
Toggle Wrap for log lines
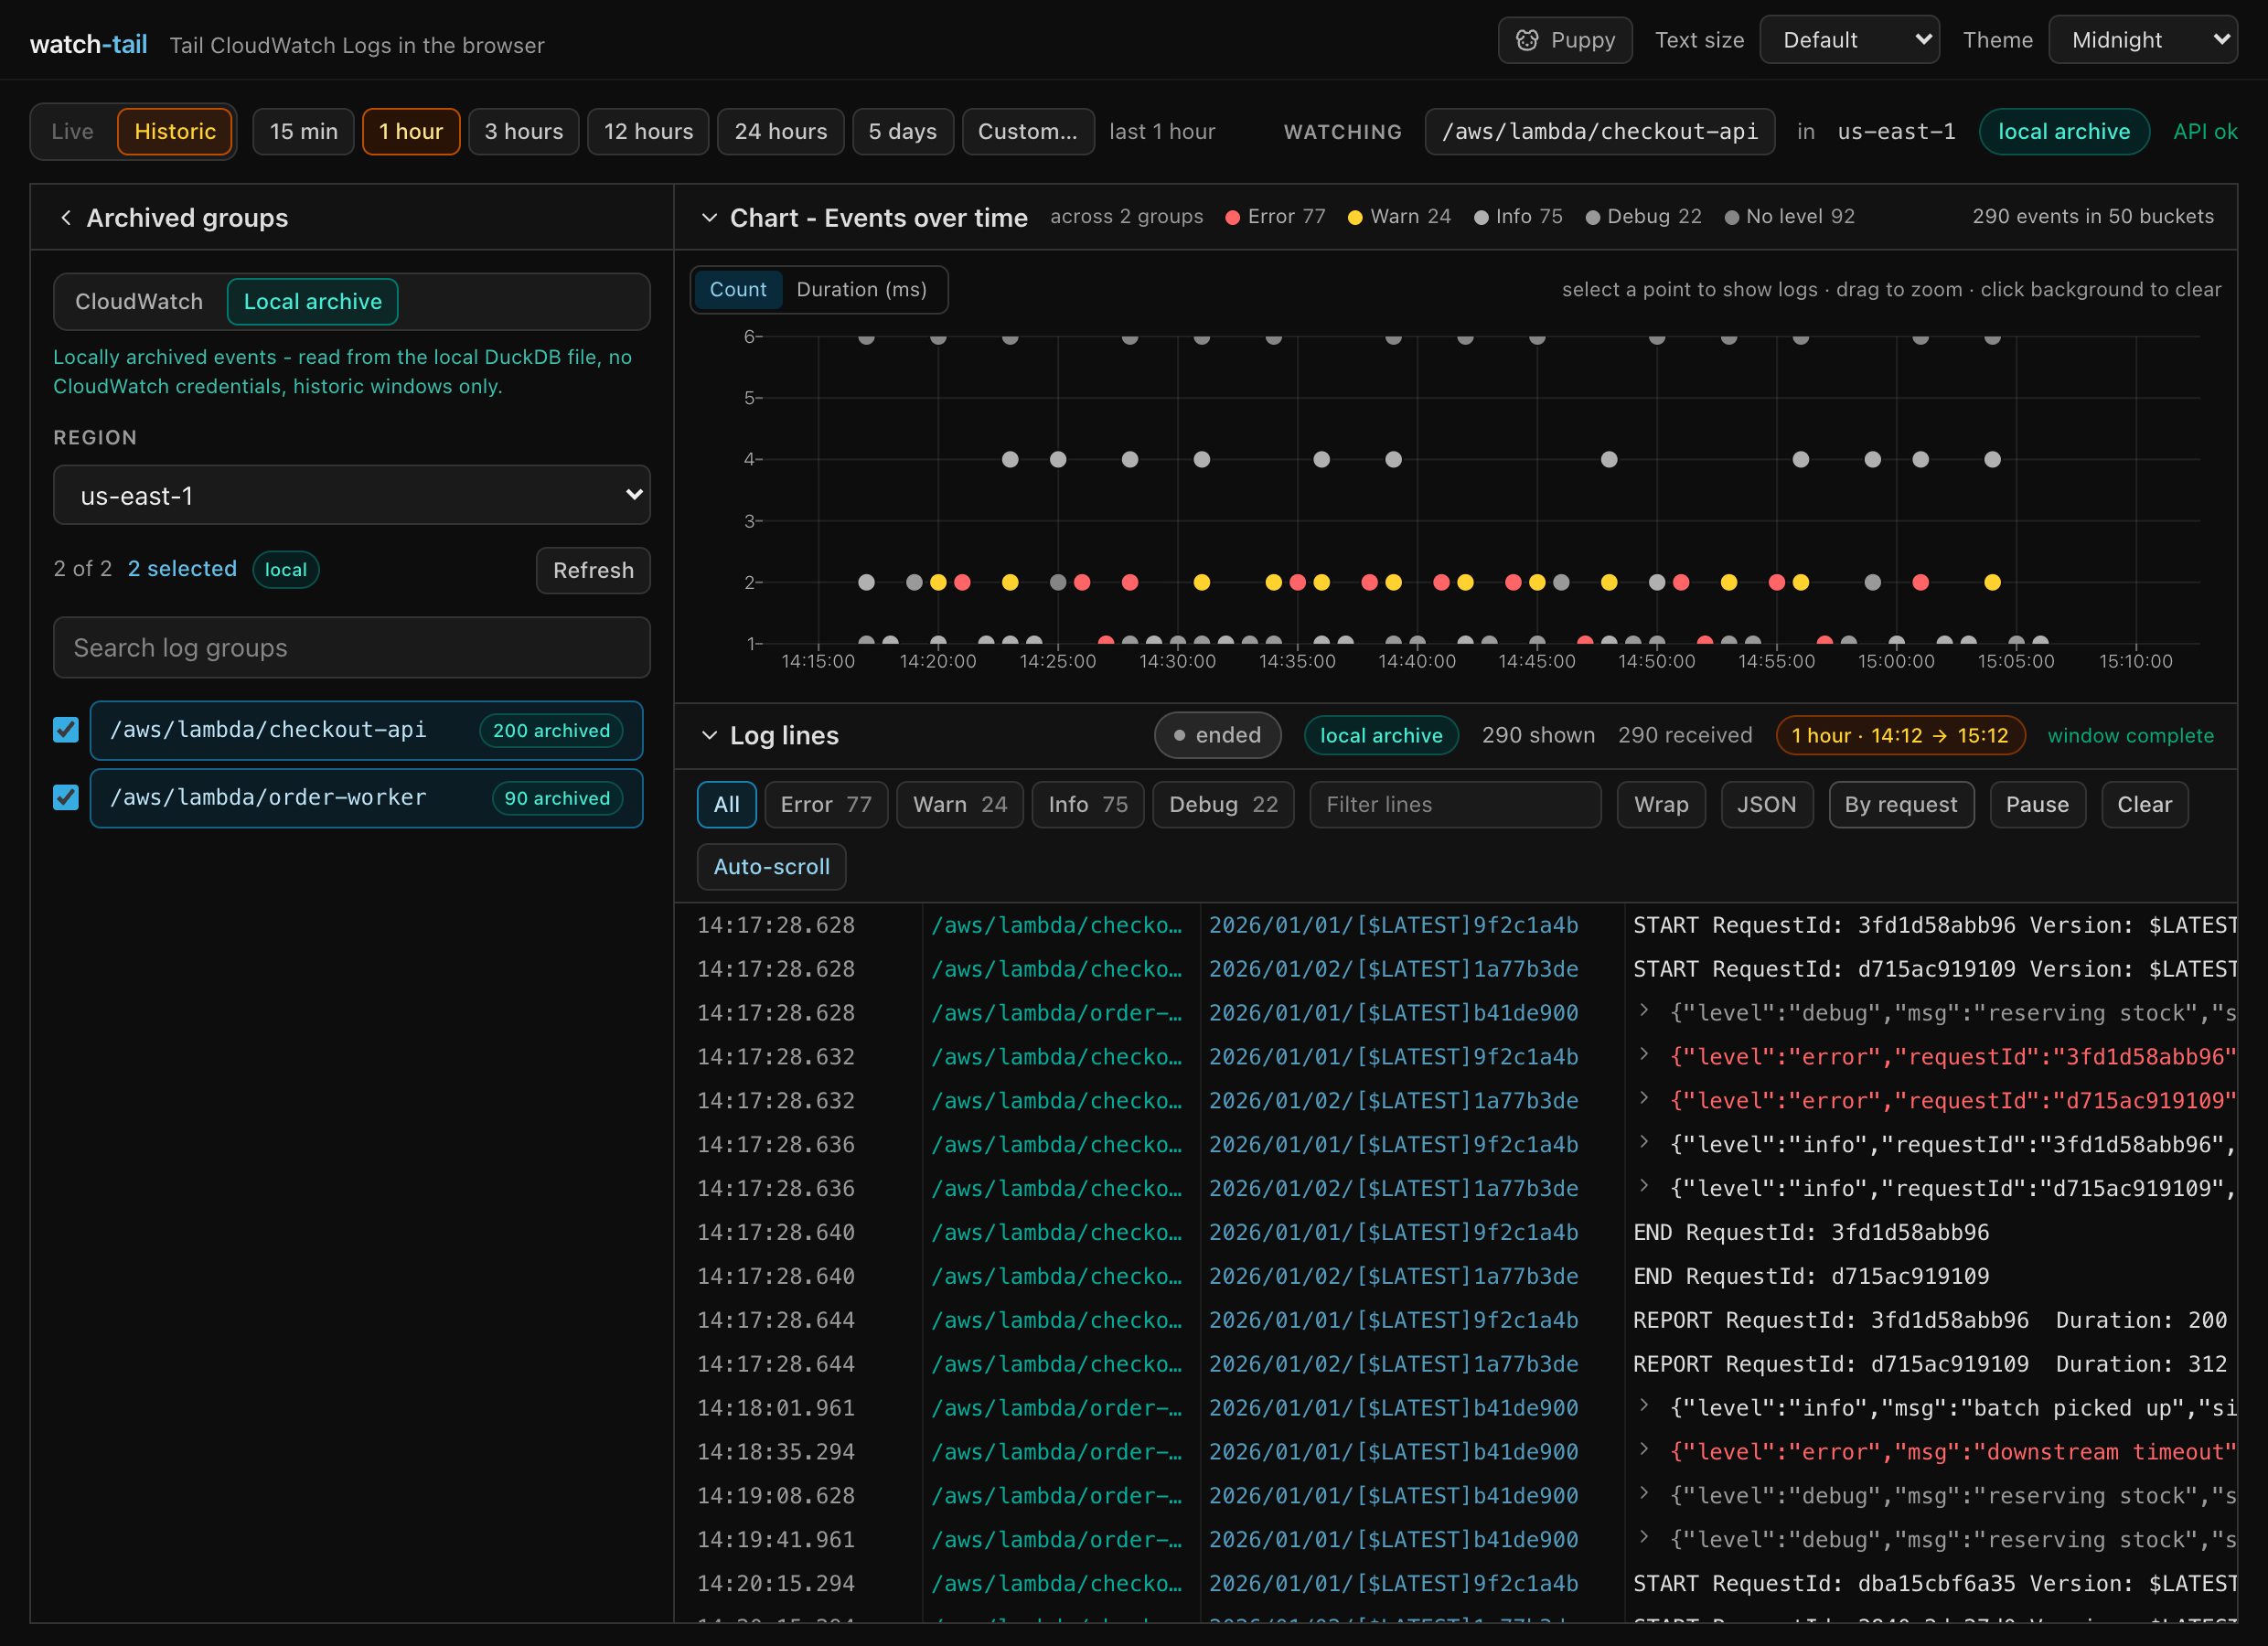pyautogui.click(x=1661, y=805)
